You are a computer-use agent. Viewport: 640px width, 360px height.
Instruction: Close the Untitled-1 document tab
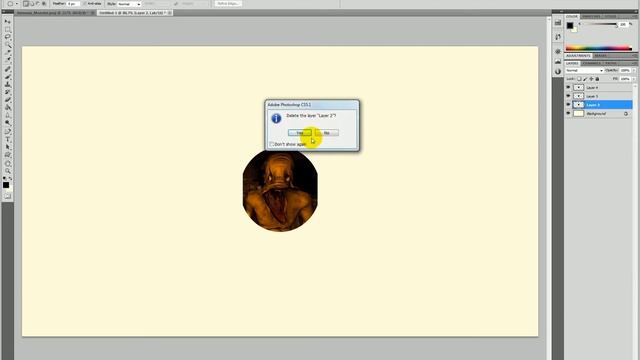pyautogui.click(x=170, y=13)
